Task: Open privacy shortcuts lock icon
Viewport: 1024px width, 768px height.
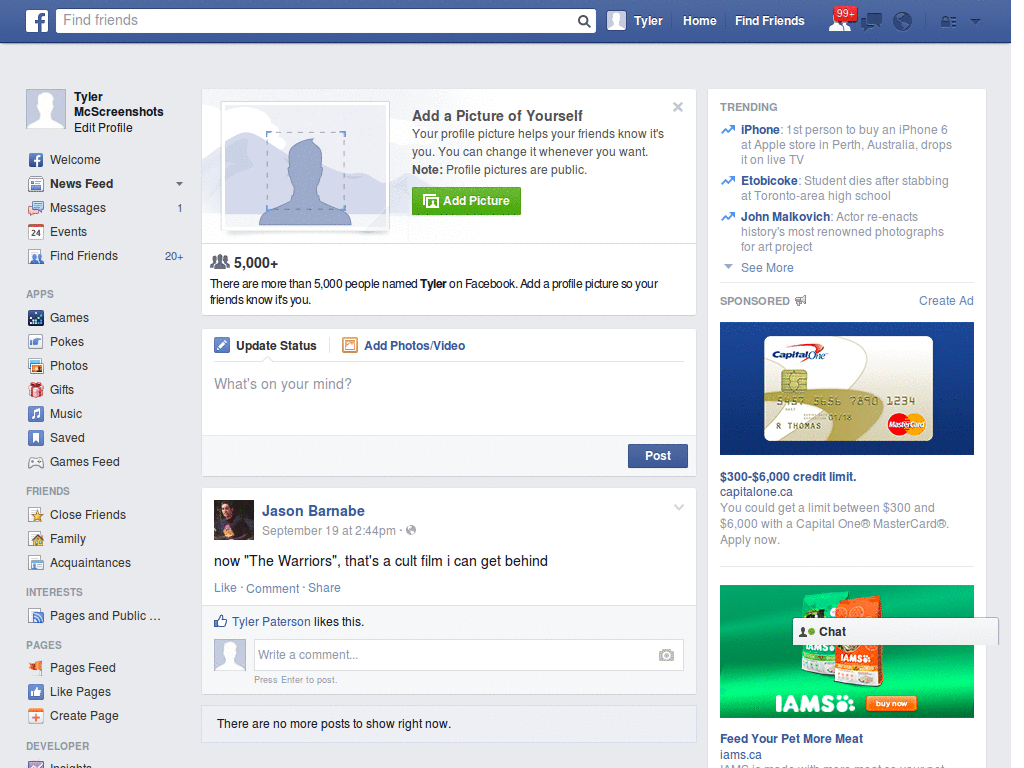Action: coord(948,22)
